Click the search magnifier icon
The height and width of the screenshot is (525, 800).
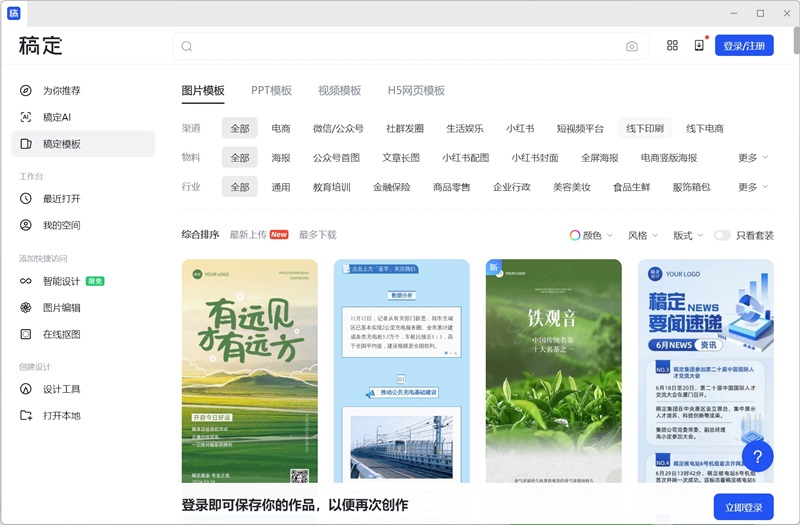187,46
